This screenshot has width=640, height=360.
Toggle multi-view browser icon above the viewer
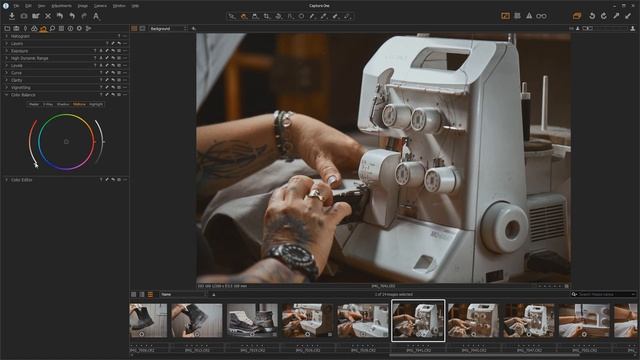pos(134,29)
